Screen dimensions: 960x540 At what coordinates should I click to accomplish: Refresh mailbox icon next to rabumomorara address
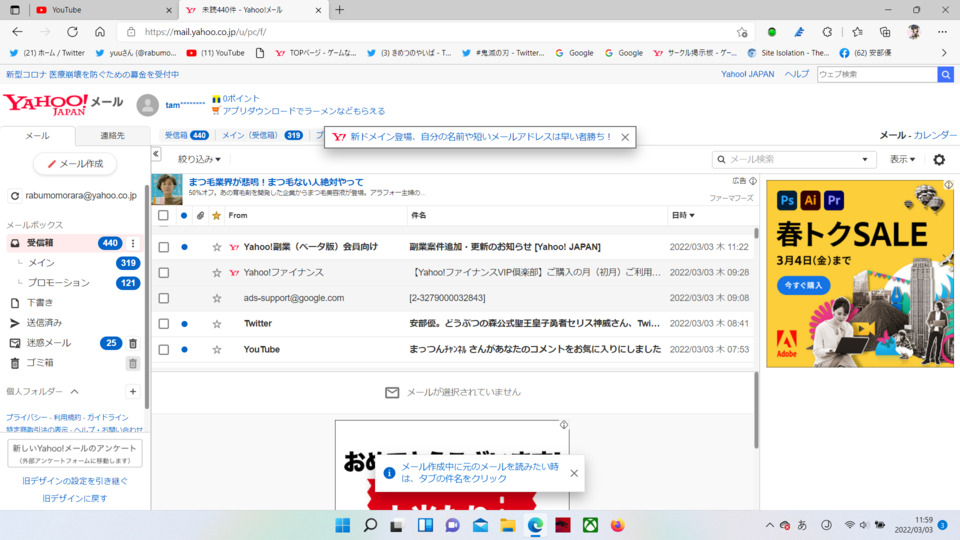pos(15,196)
